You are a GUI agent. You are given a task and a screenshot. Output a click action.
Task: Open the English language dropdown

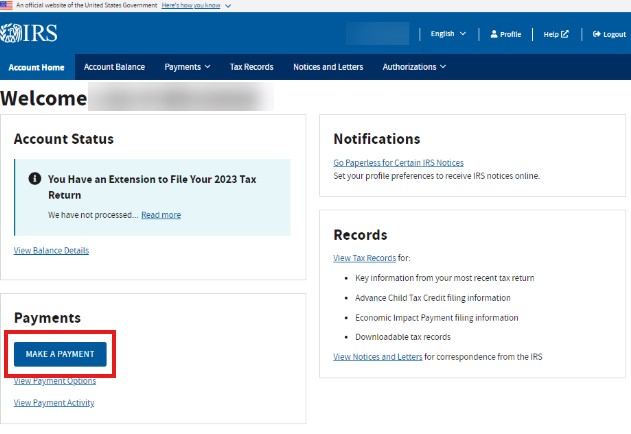coord(448,34)
